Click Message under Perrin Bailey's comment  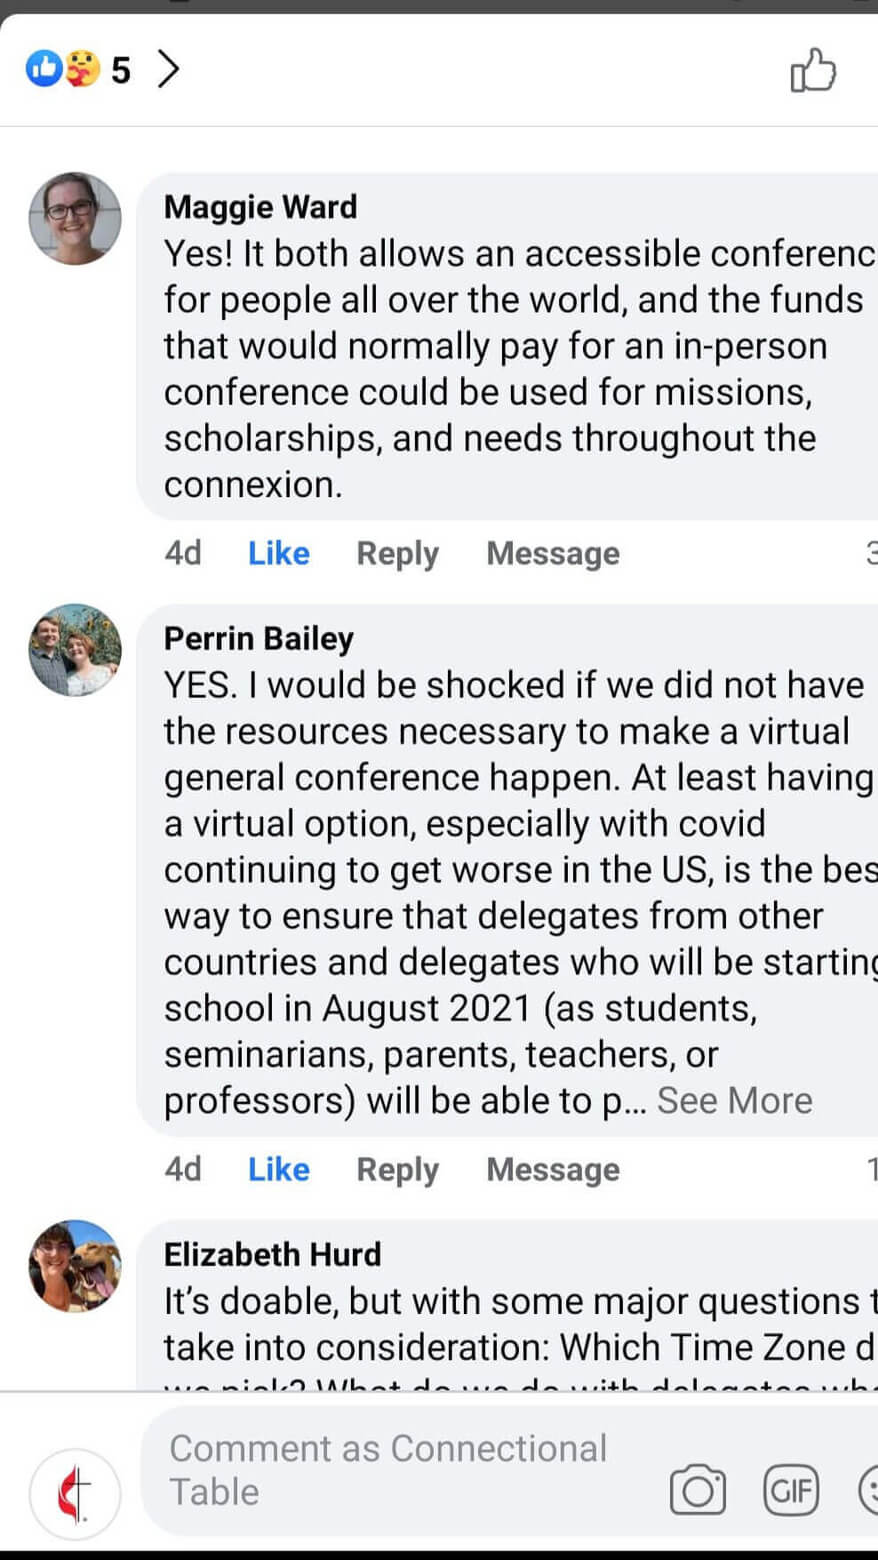point(552,1169)
